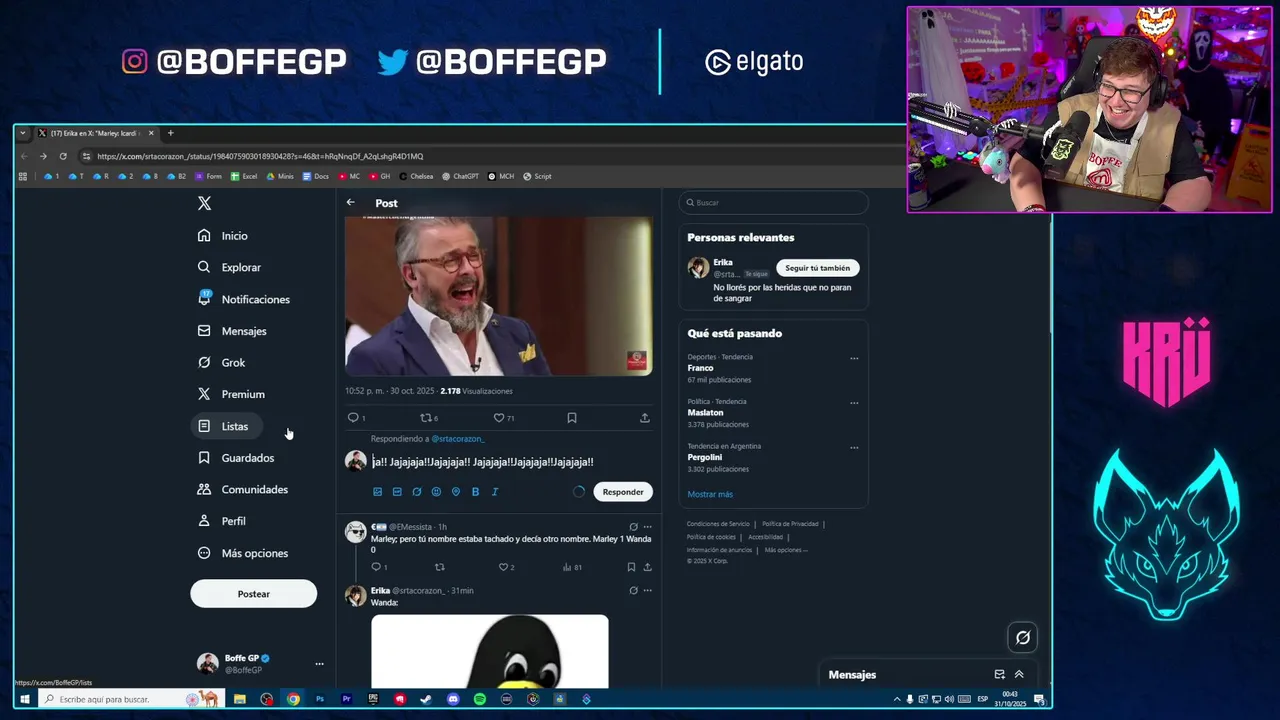1280x720 pixels.
Task: Open a new Chrome tab
Action: point(170,133)
